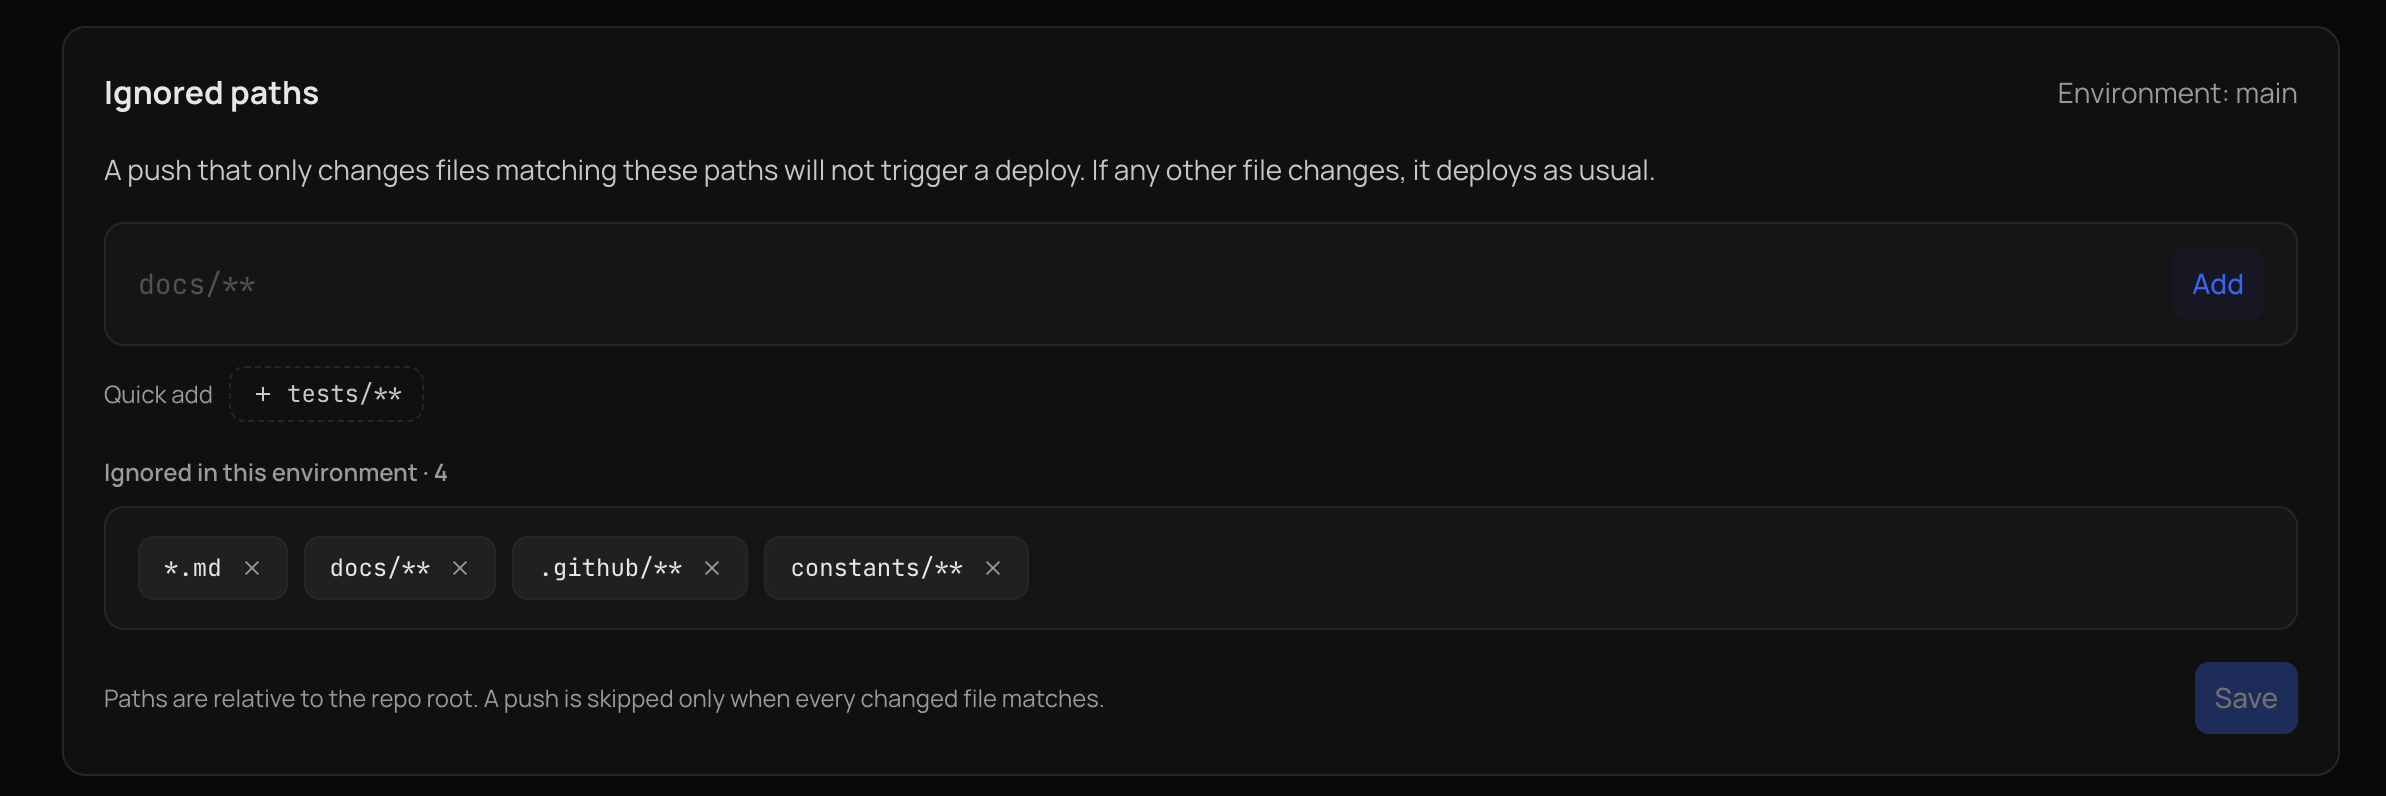Click the deploy trigger description text
Screen dimensions: 2386x796
(x=879, y=171)
